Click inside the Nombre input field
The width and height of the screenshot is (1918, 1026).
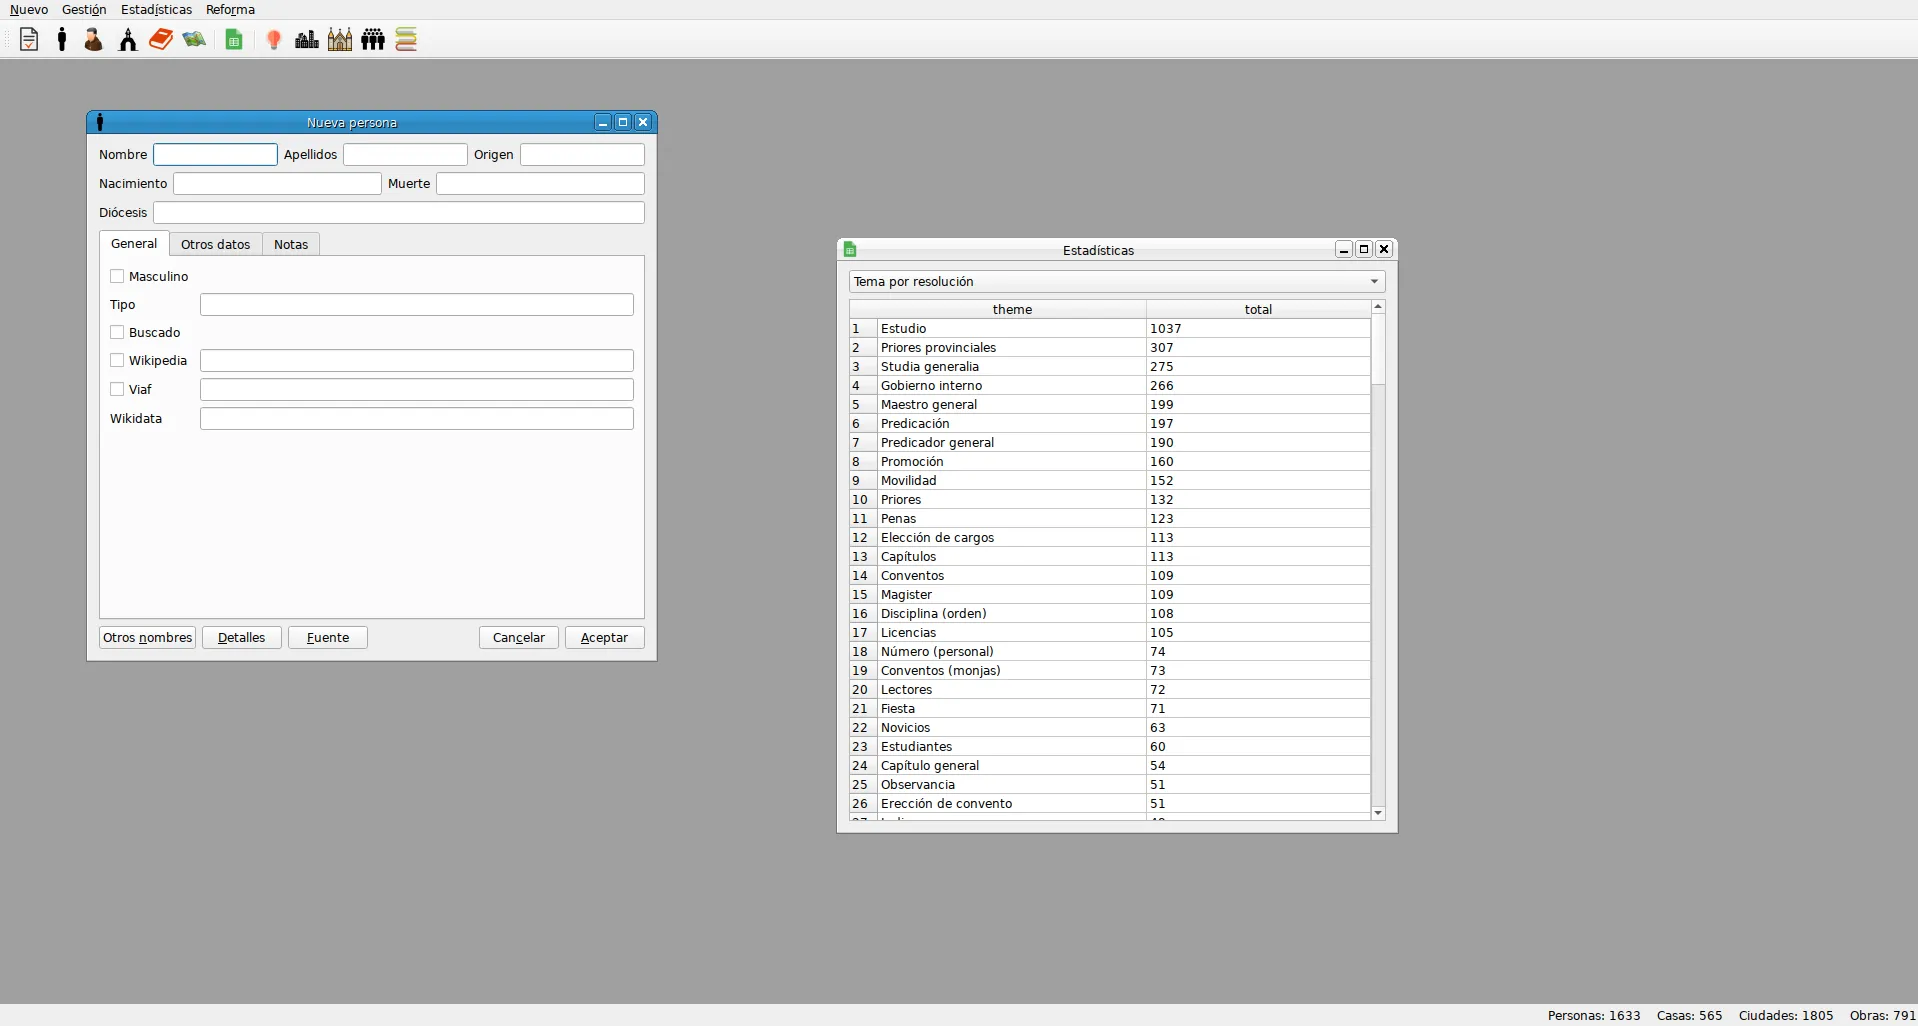click(213, 154)
